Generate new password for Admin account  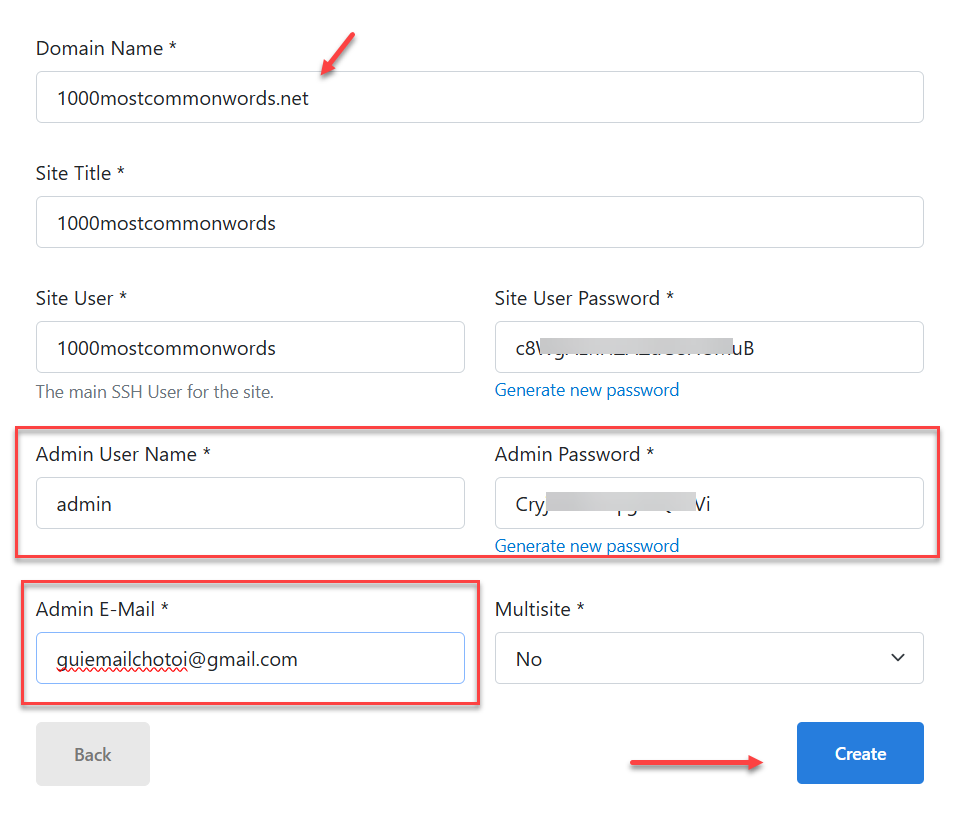586,546
